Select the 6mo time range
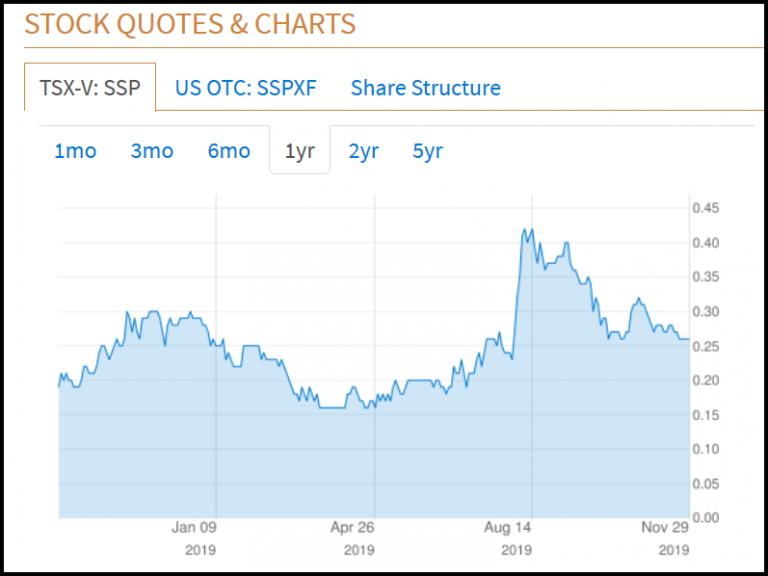The height and width of the screenshot is (576, 768). [x=228, y=151]
